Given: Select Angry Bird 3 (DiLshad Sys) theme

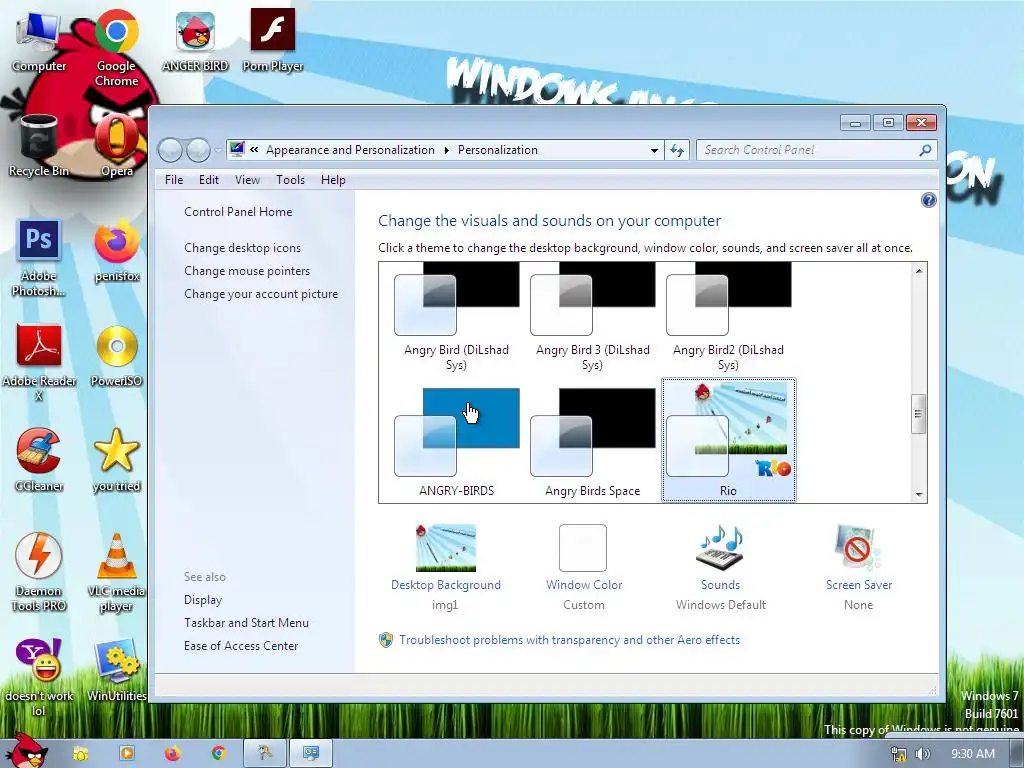Looking at the screenshot, I should tap(592, 317).
